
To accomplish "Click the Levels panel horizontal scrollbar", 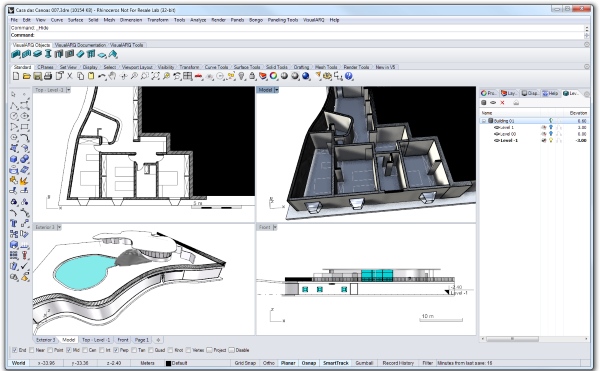I will pos(512,339).
